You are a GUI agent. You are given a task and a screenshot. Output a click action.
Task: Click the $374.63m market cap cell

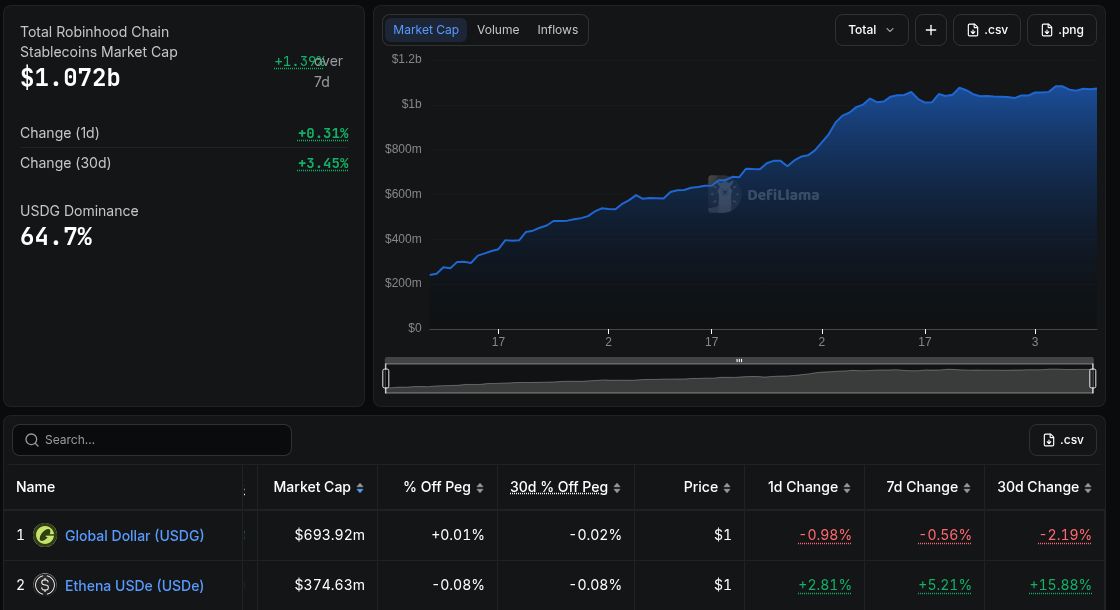[x=329, y=585]
